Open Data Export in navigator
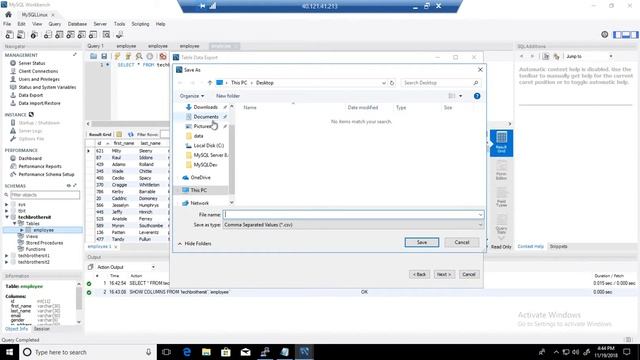This screenshot has width=640, height=360. click(31, 95)
